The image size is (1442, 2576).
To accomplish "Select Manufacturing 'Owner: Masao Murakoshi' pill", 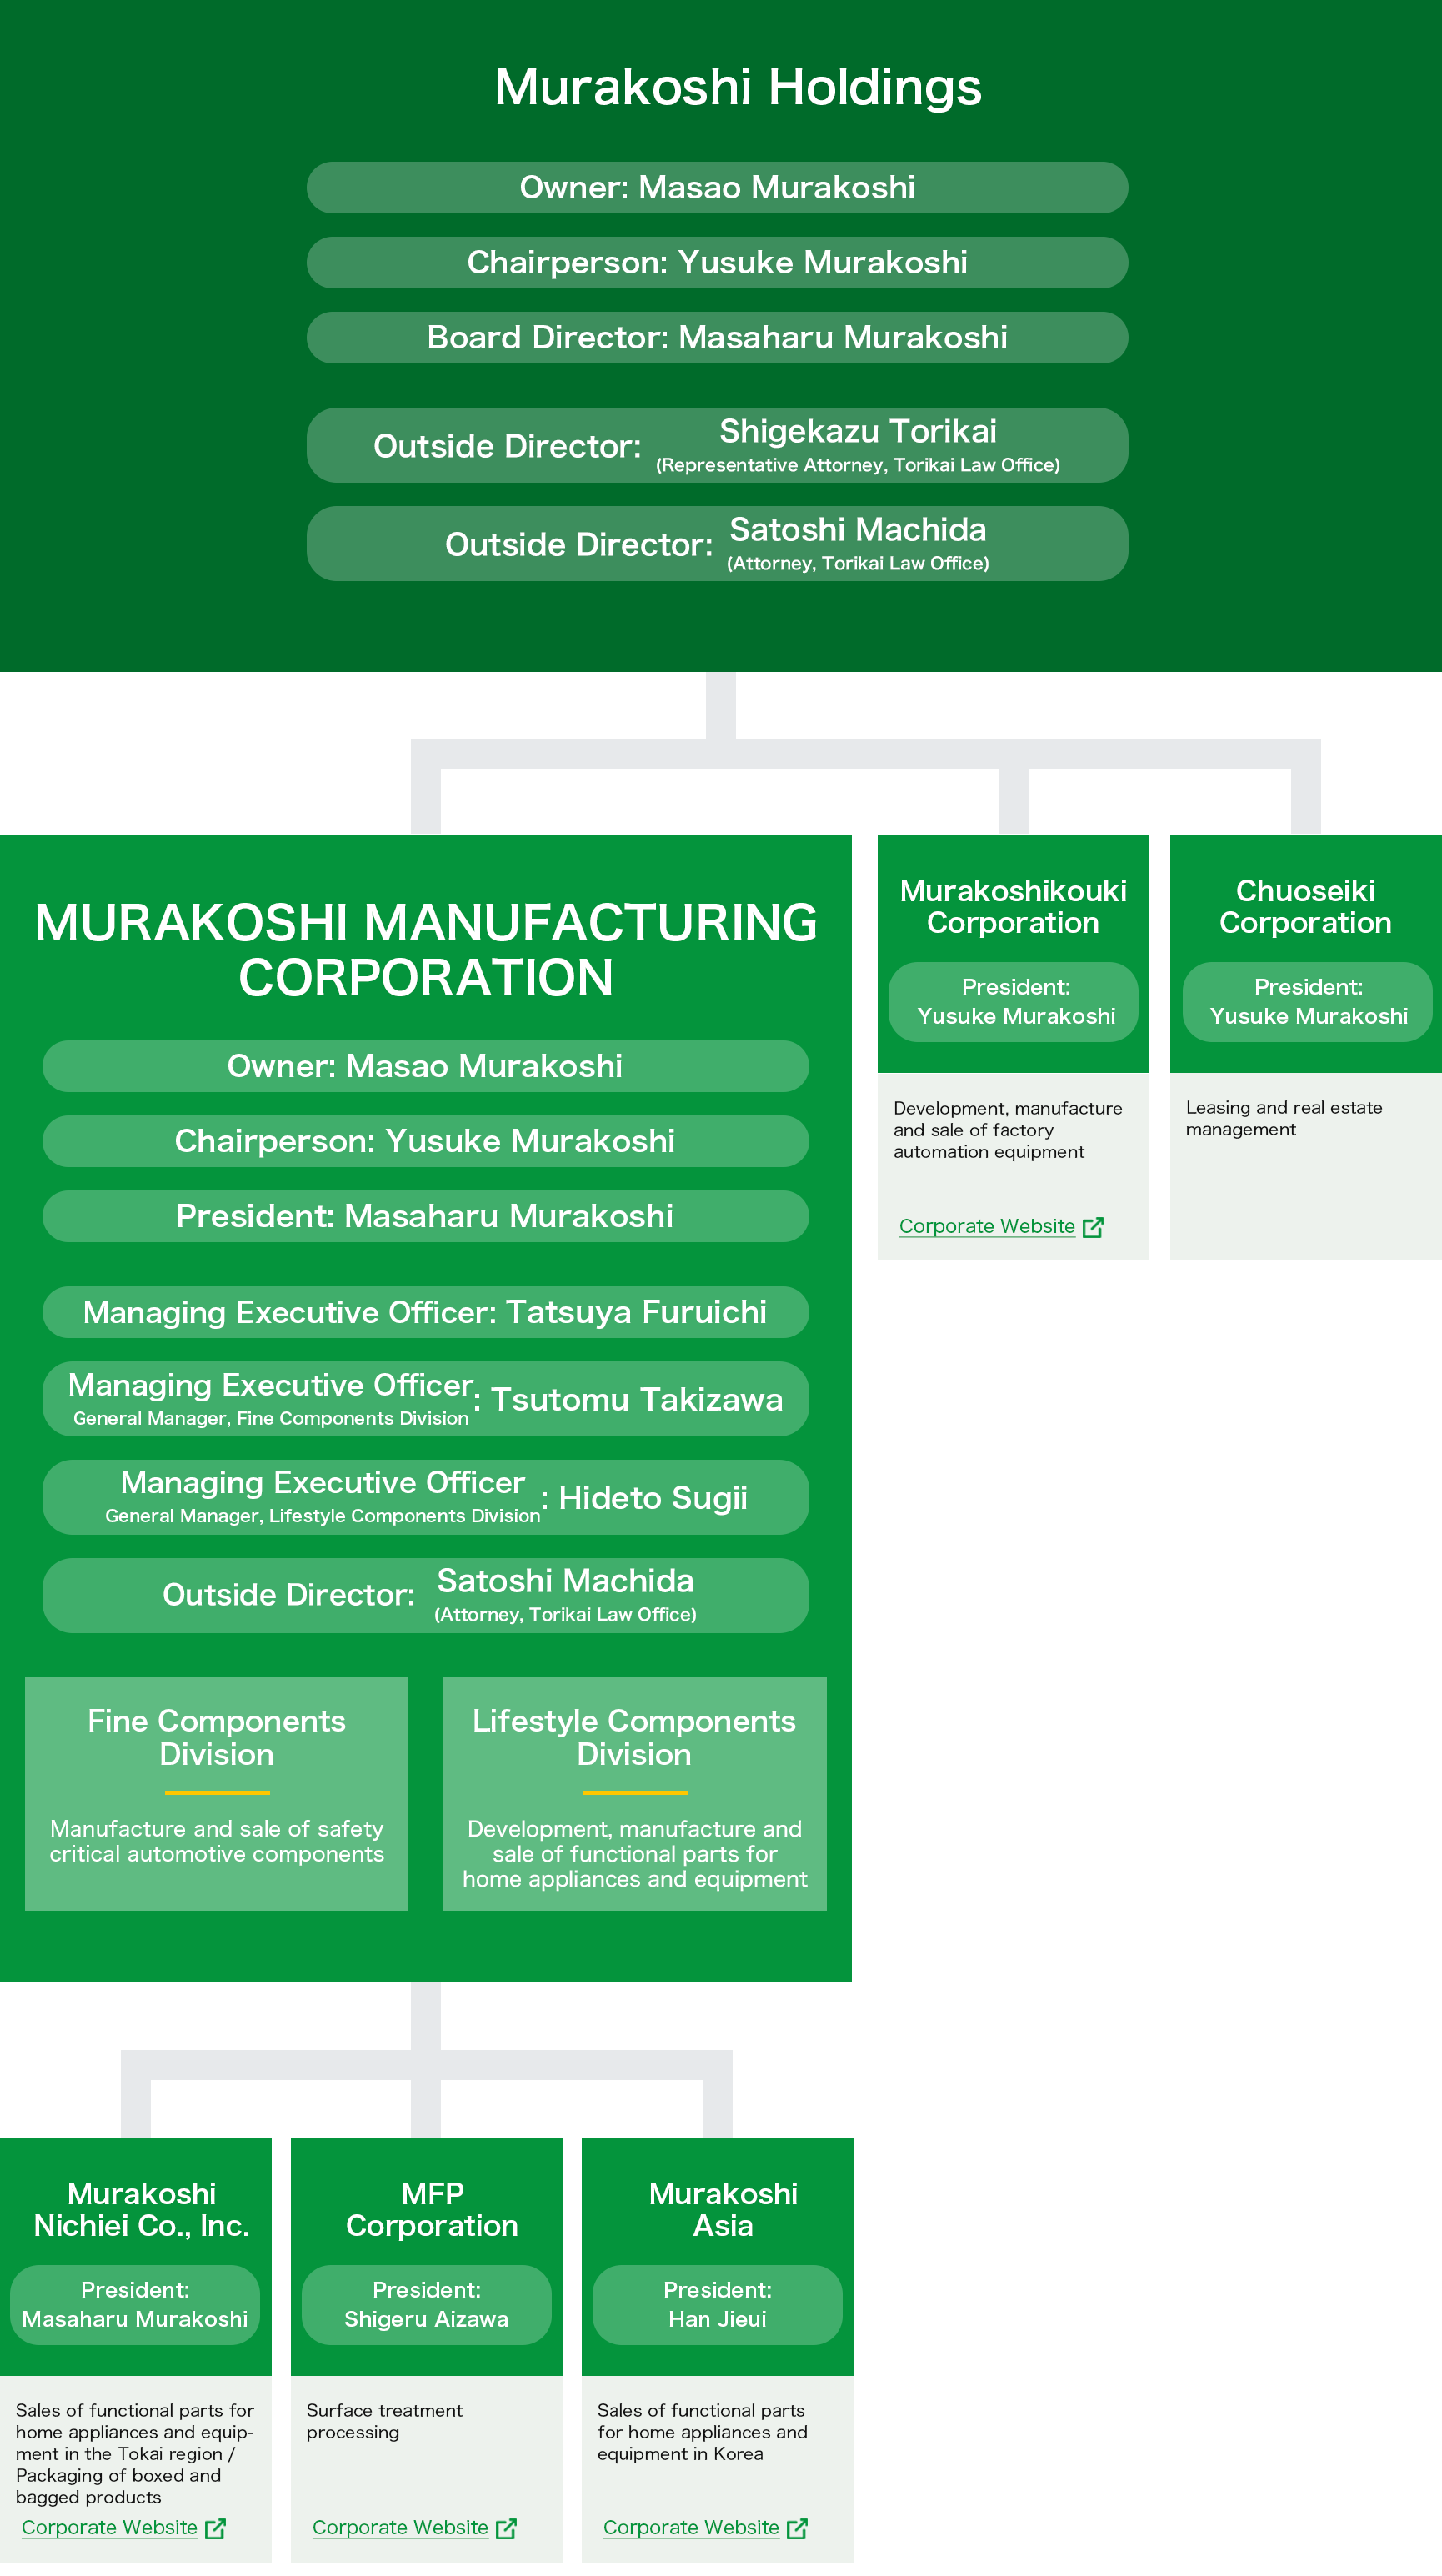I will 425,1066.
